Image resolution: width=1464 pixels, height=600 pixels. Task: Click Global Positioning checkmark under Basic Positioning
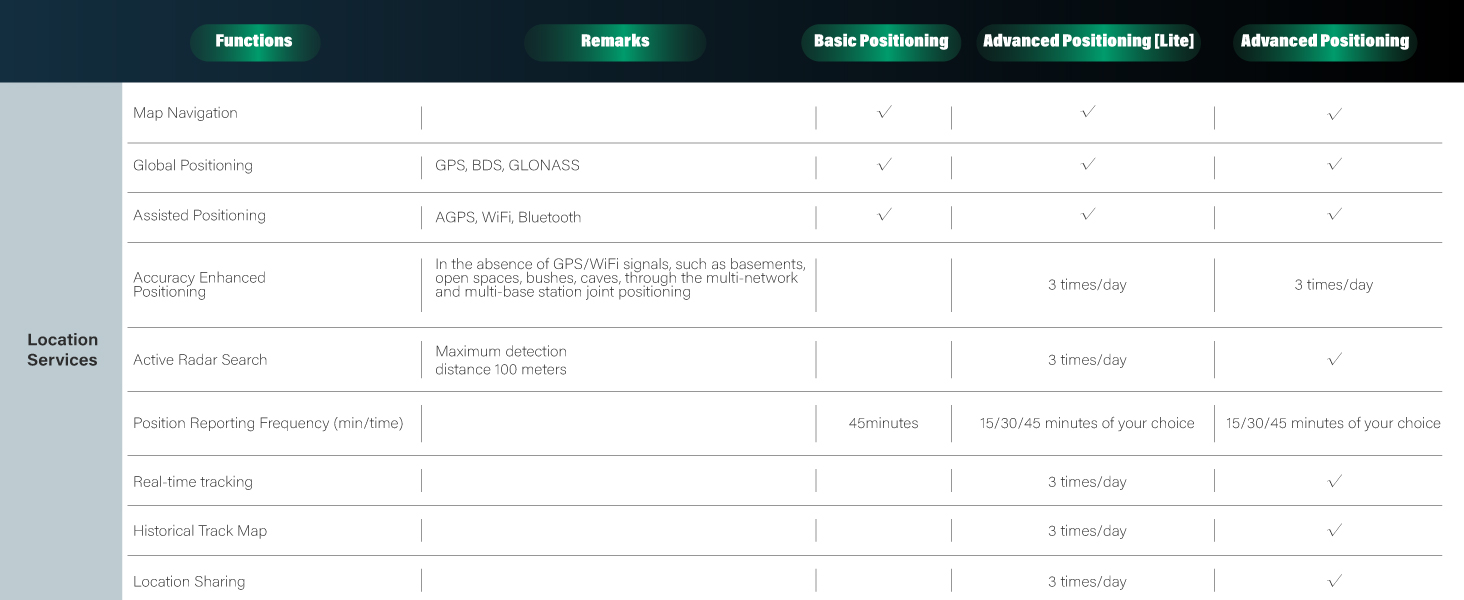click(884, 164)
